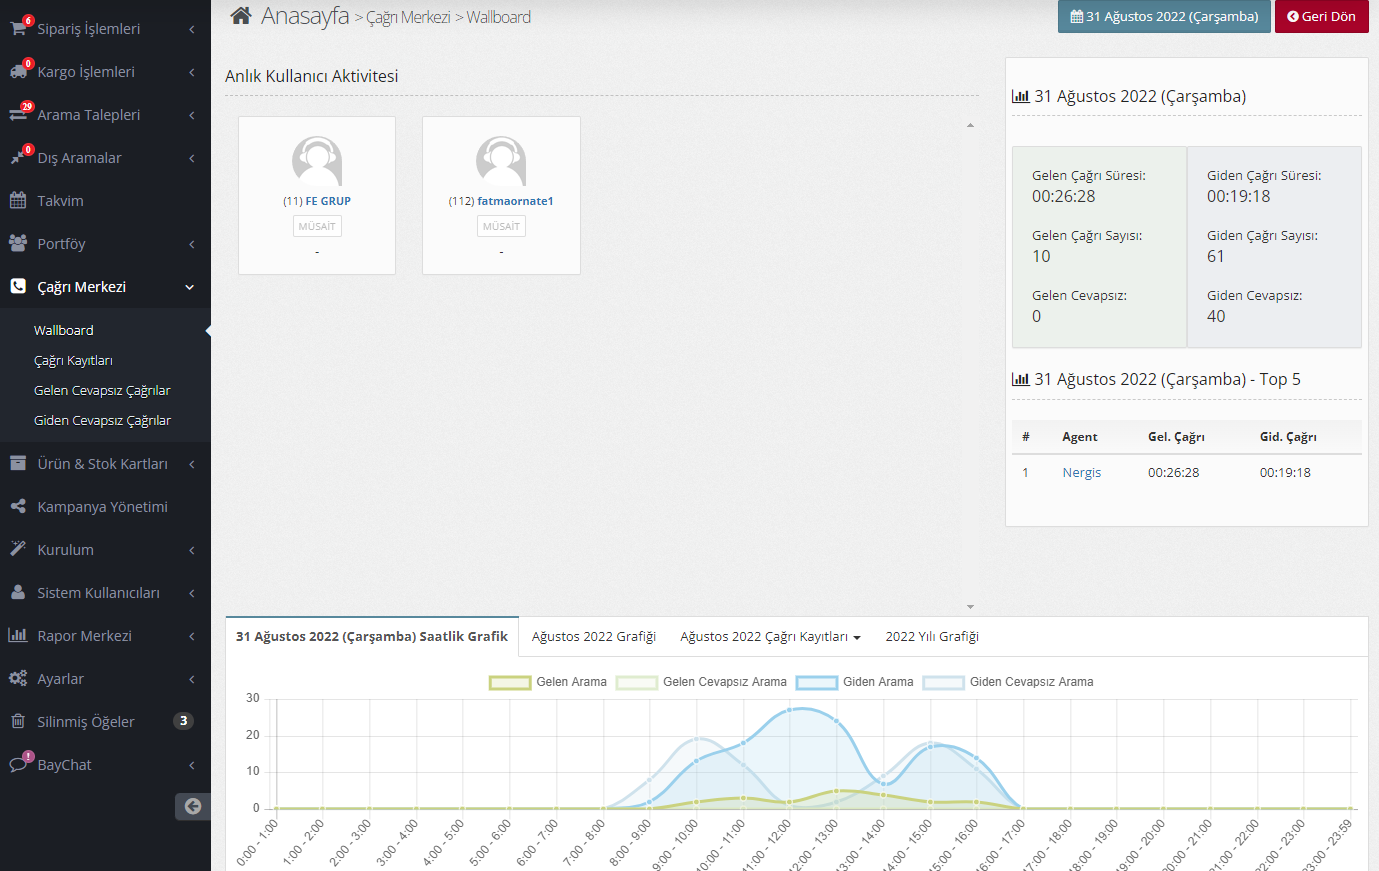Screen dimensions: 1379x871
Task: Open Ağustos 2022 Çağrı Kayıtları dropdown
Action: point(770,637)
